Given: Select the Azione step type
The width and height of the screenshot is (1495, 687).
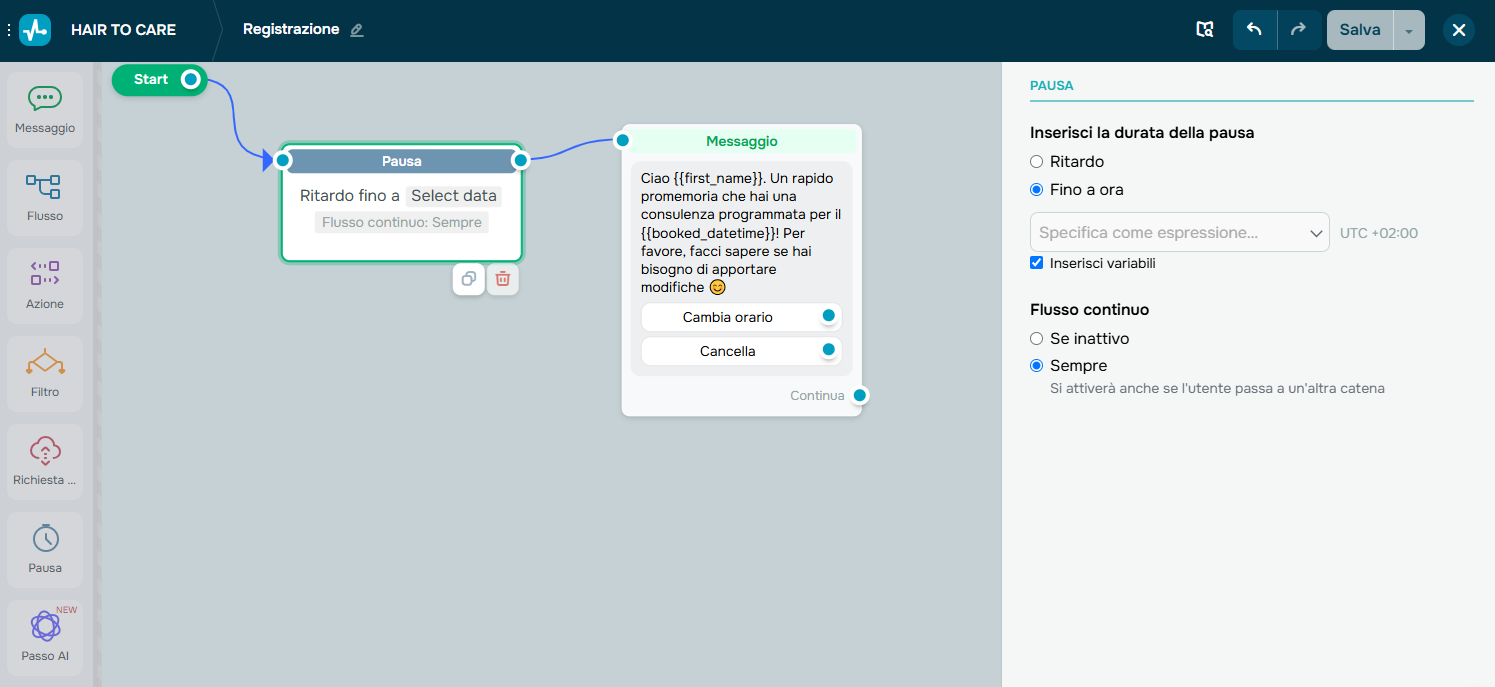Looking at the screenshot, I should click(x=44, y=285).
